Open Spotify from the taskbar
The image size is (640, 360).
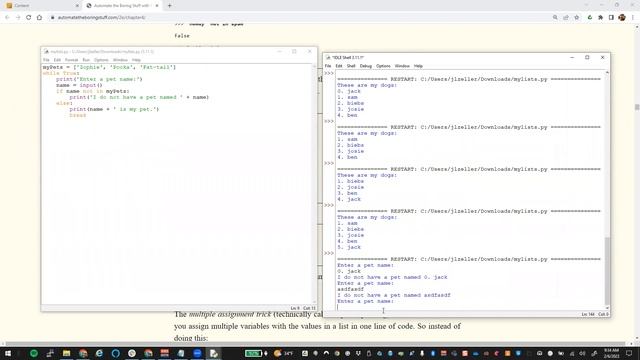pyautogui.click(x=34, y=353)
